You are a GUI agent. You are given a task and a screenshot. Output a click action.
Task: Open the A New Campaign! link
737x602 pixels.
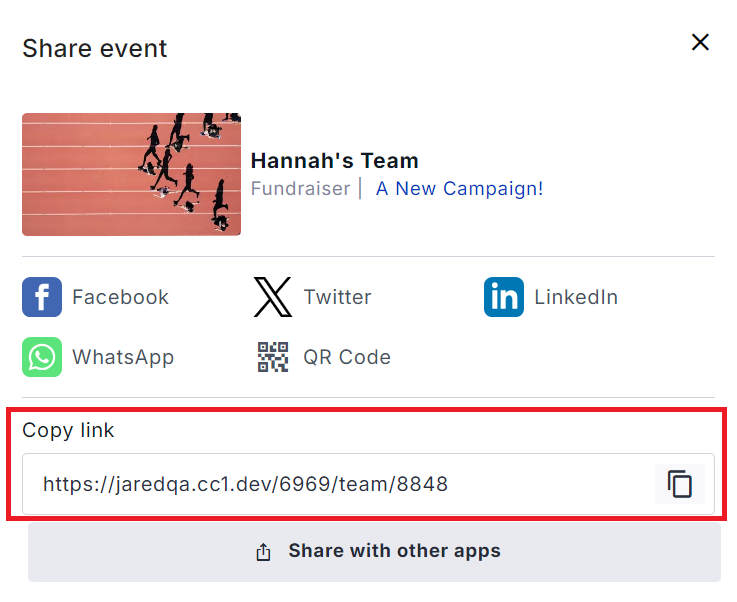(x=460, y=189)
